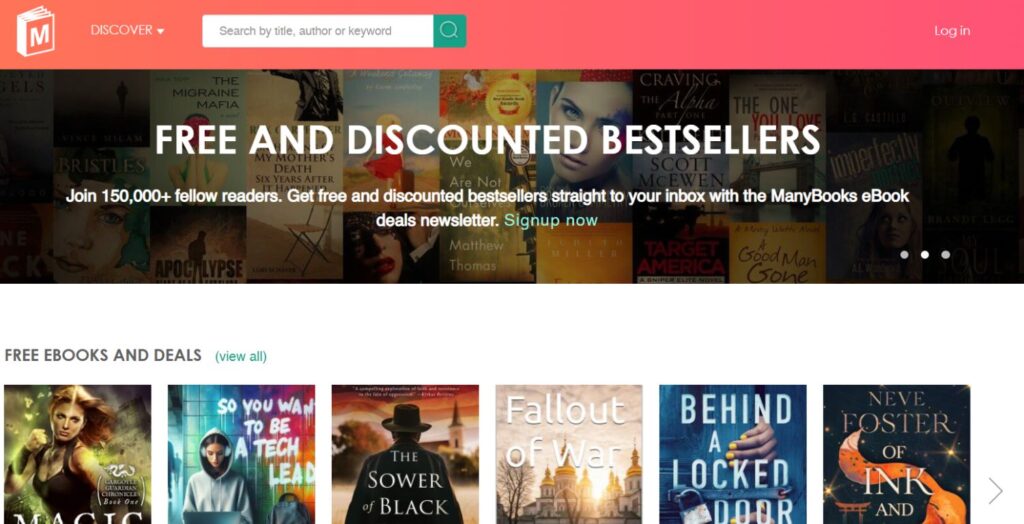Open So You Want to Be a Tech Lead cover
Image resolution: width=1024 pixels, height=524 pixels.
point(242,454)
